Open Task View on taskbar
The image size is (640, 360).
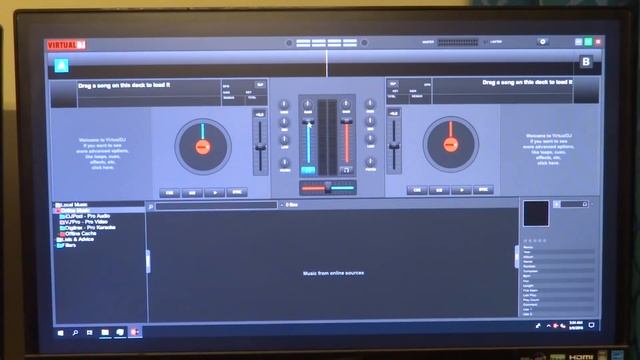89,333
